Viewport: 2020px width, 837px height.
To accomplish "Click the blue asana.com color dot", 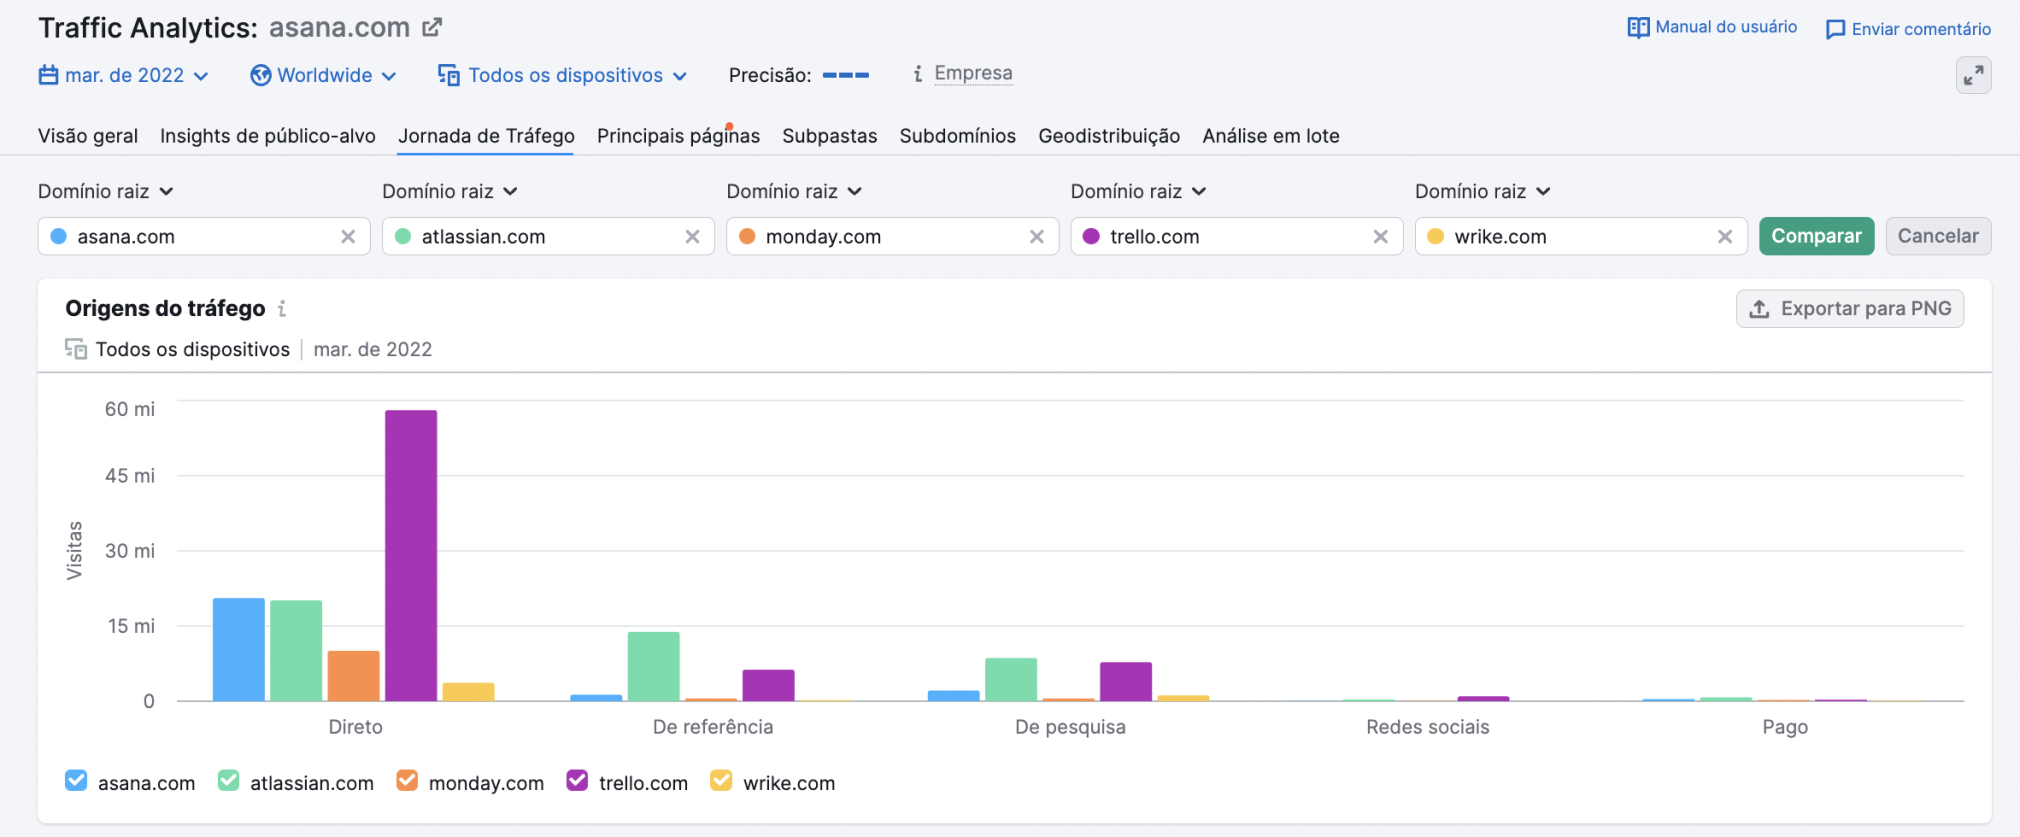I will 58,237.
